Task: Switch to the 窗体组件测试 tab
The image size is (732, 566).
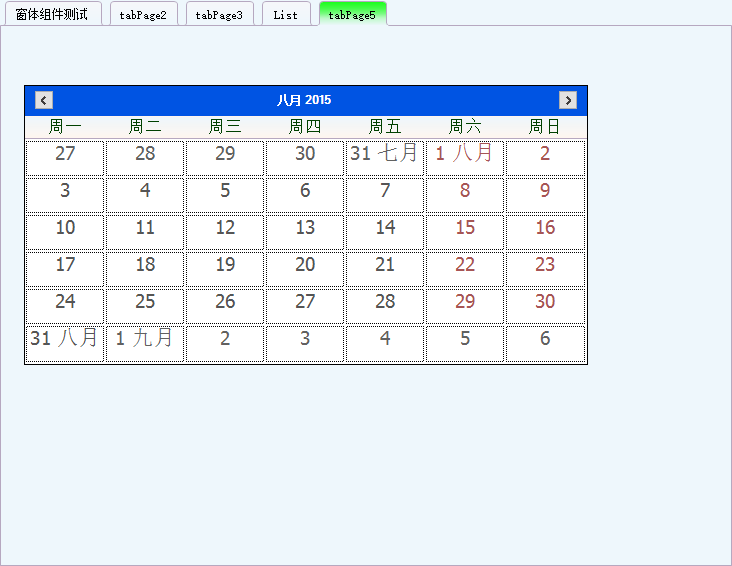Action: [x=53, y=14]
